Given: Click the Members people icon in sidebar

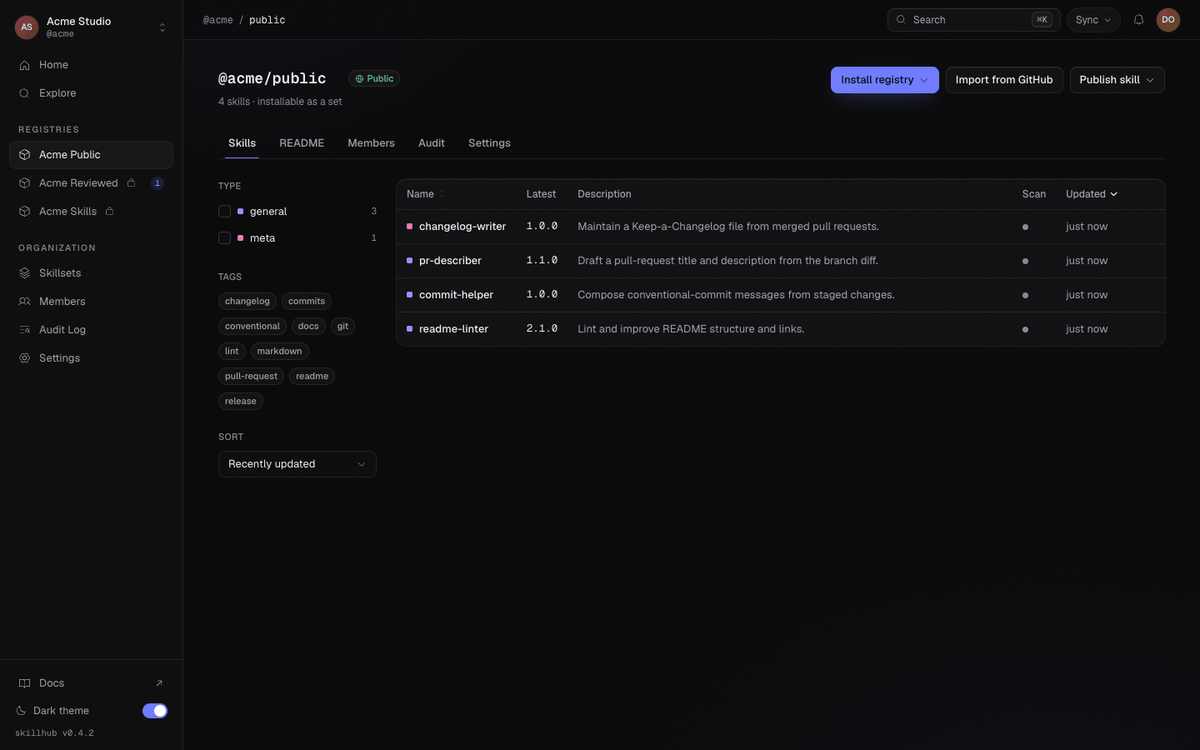Looking at the screenshot, I should pyautogui.click(x=25, y=301).
